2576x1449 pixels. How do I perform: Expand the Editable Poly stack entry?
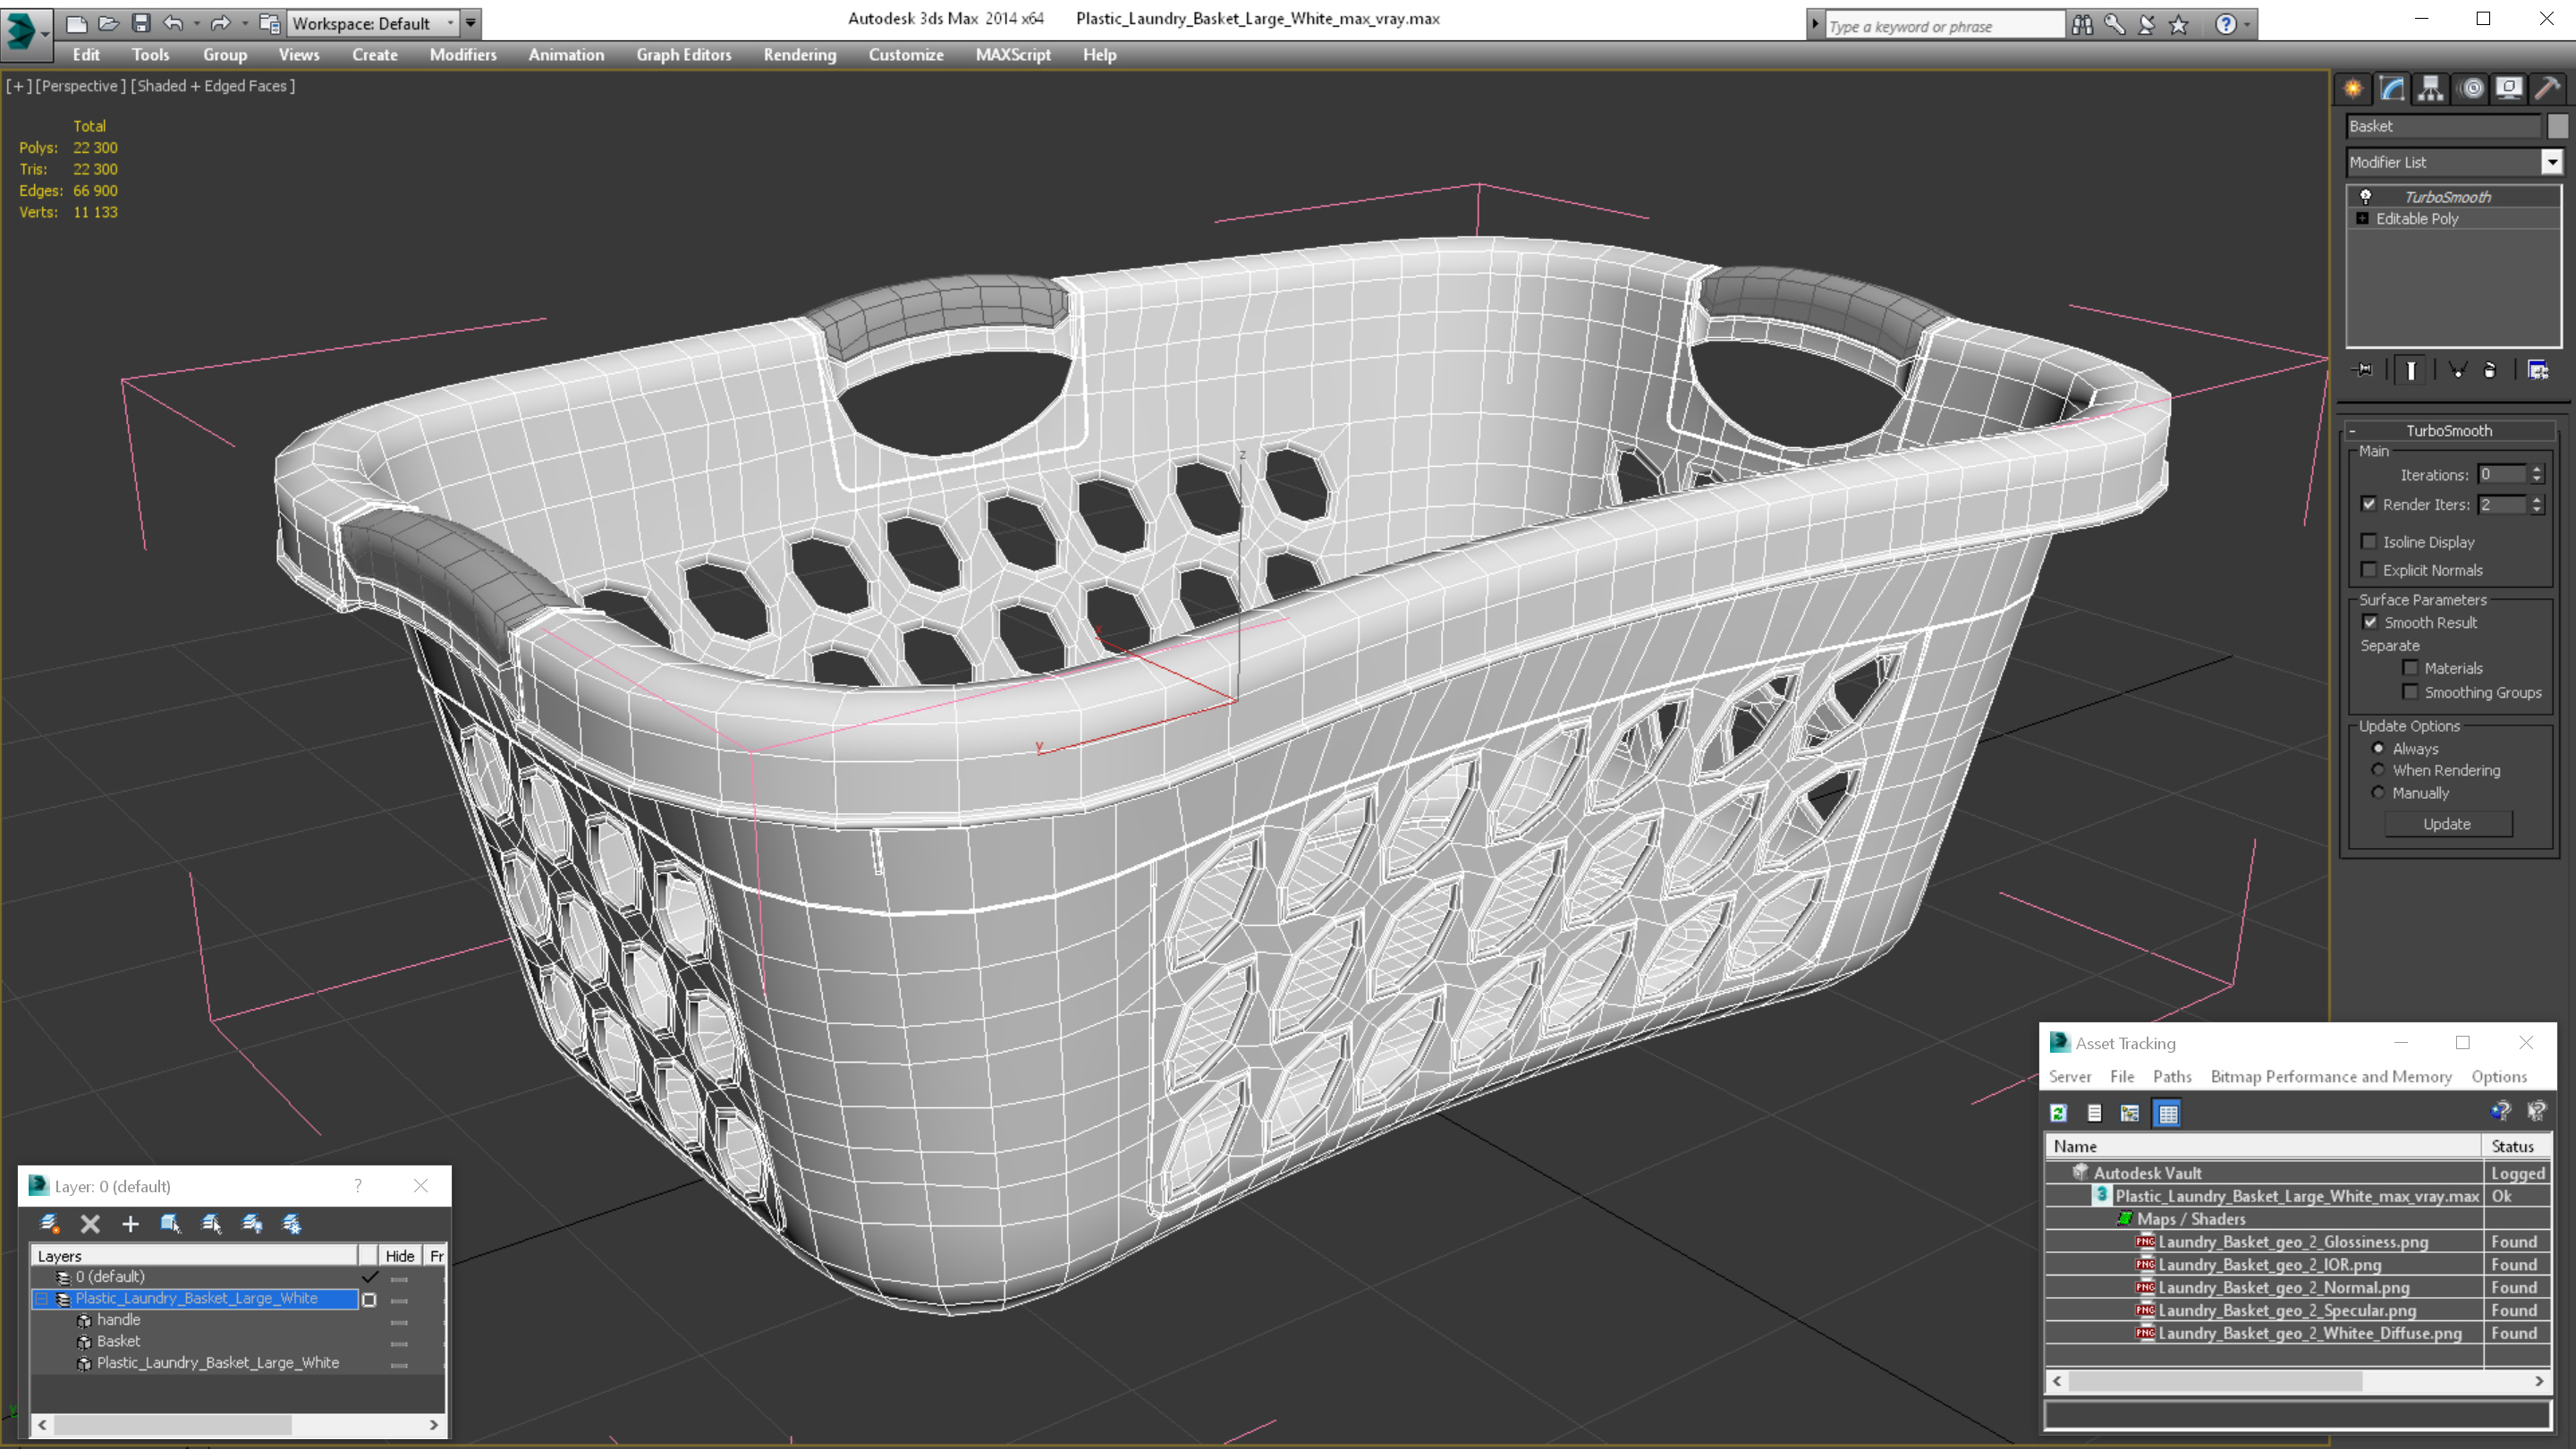pyautogui.click(x=2363, y=219)
